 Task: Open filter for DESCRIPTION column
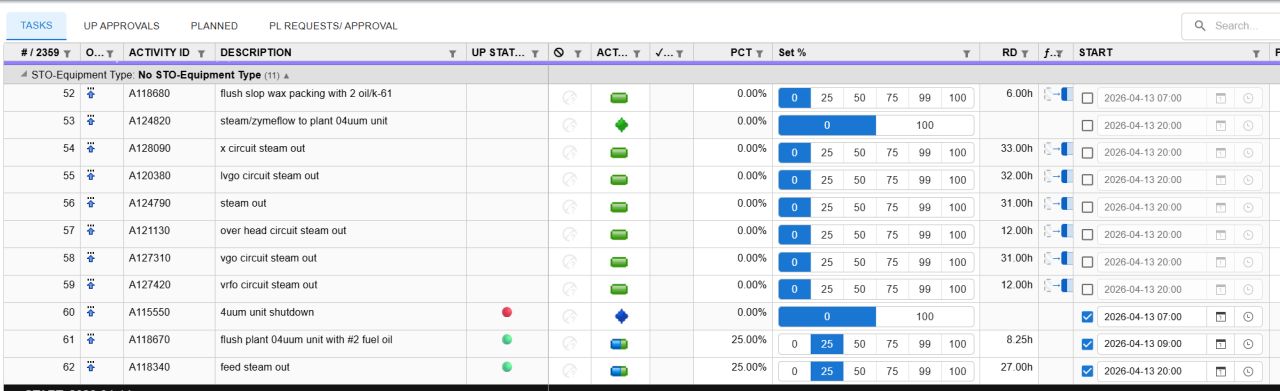click(x=452, y=53)
